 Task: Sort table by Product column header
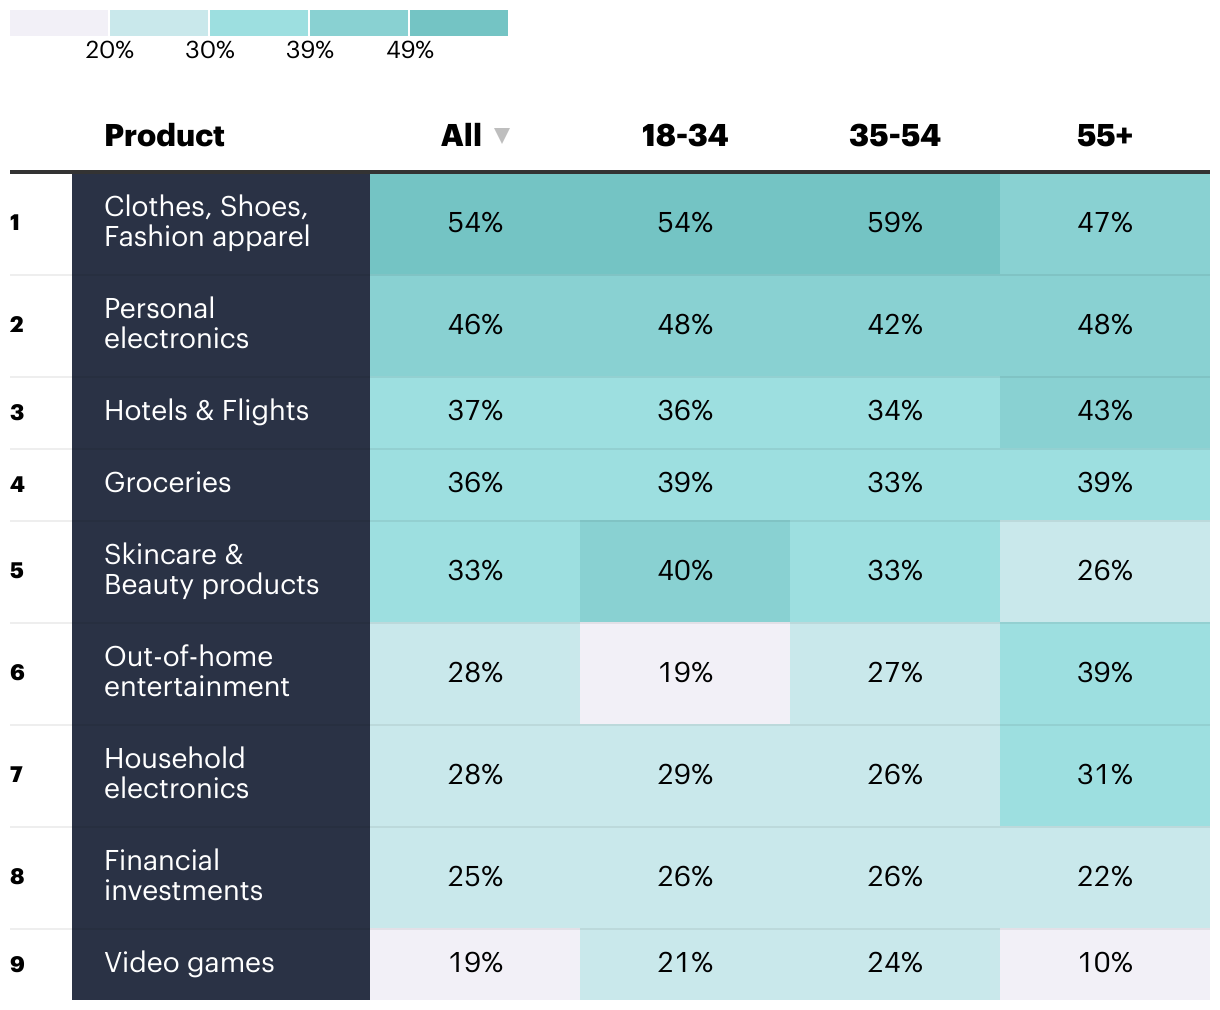point(164,136)
